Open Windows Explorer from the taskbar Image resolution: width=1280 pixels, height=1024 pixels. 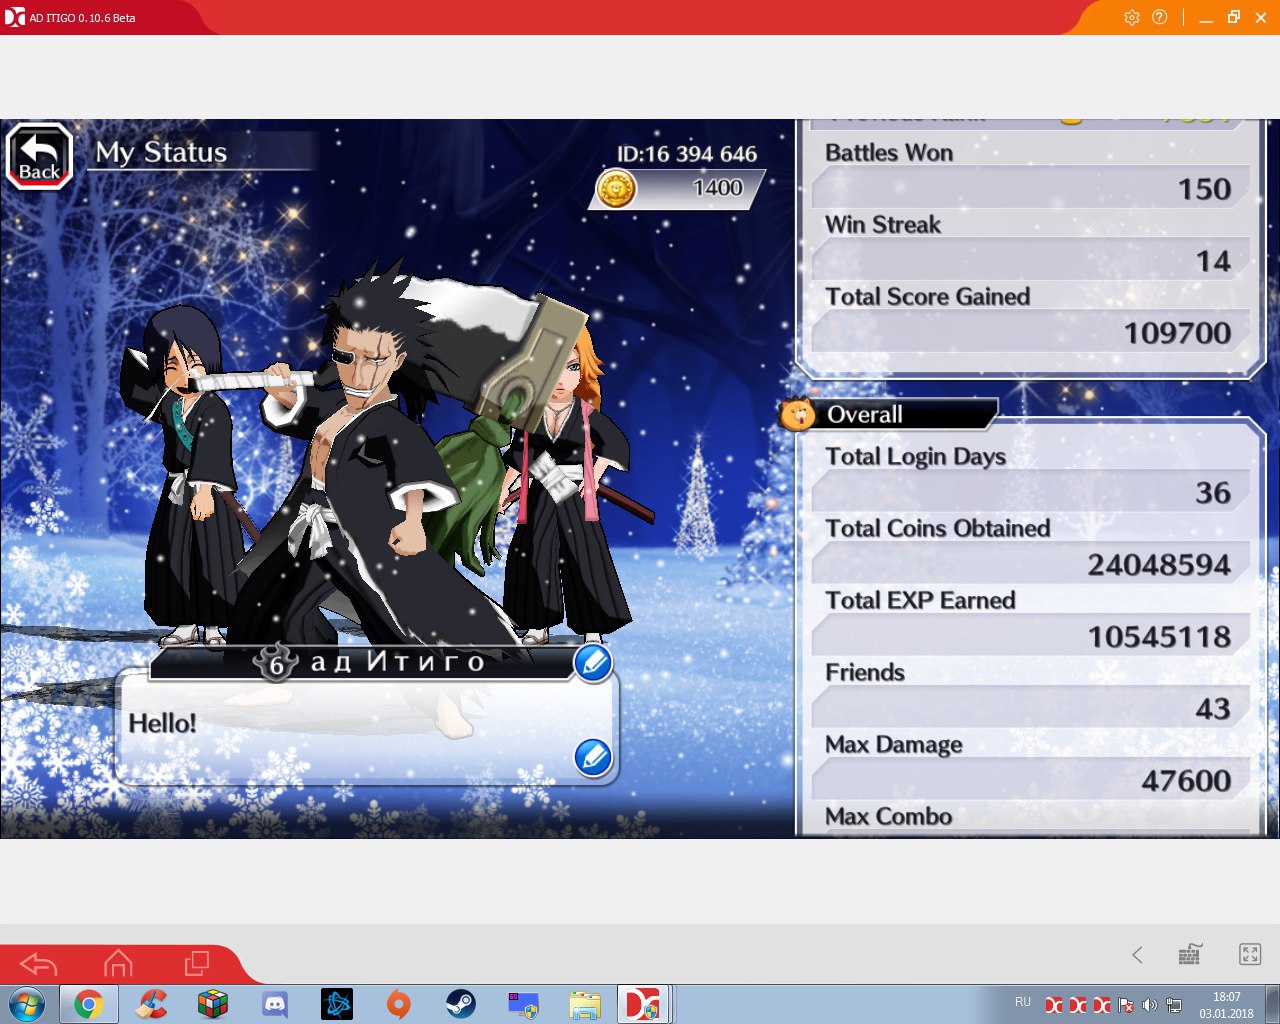(585, 1004)
